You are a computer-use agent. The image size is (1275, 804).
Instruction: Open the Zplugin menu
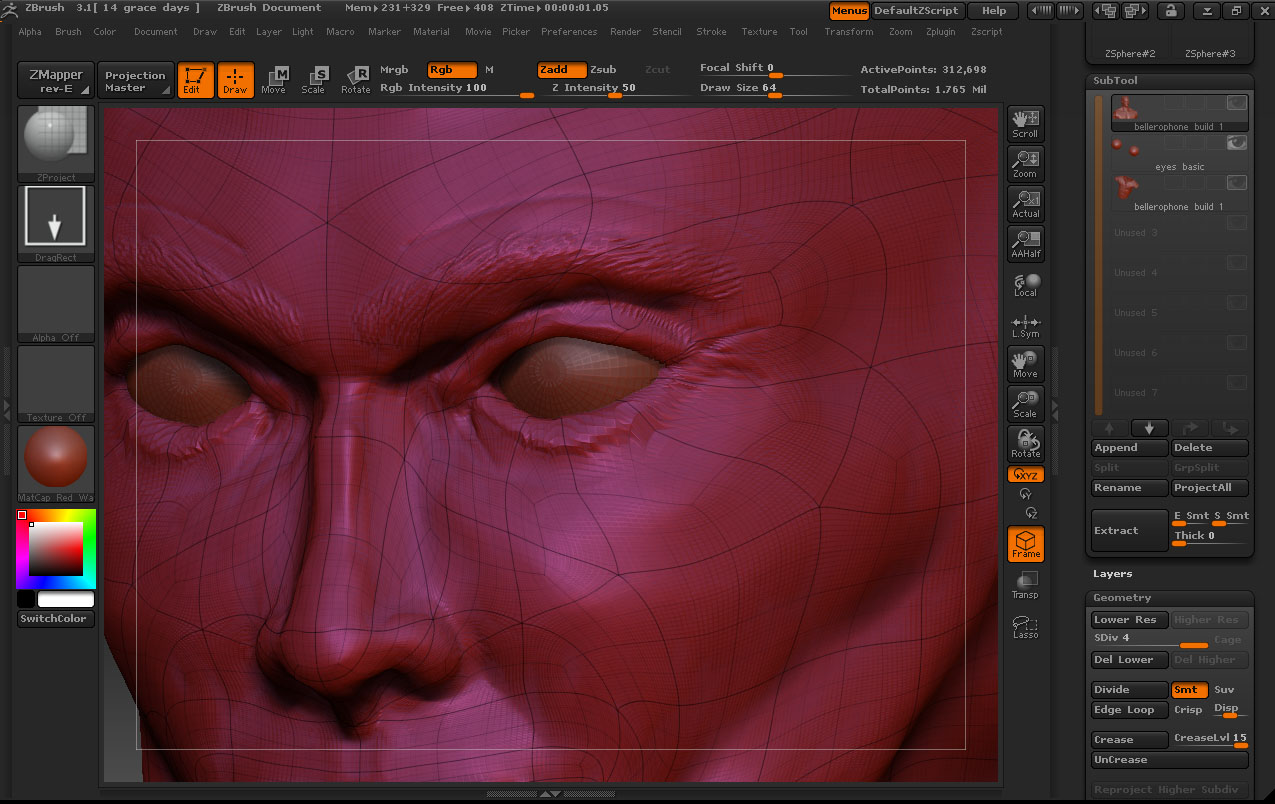[x=941, y=32]
